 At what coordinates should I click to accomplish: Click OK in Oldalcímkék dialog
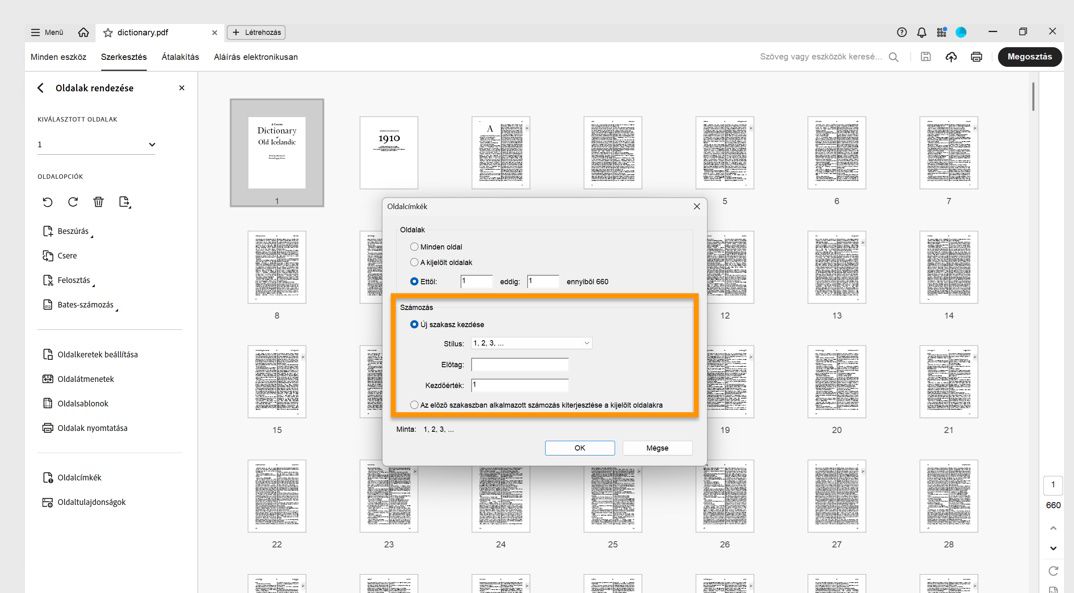[x=579, y=448]
